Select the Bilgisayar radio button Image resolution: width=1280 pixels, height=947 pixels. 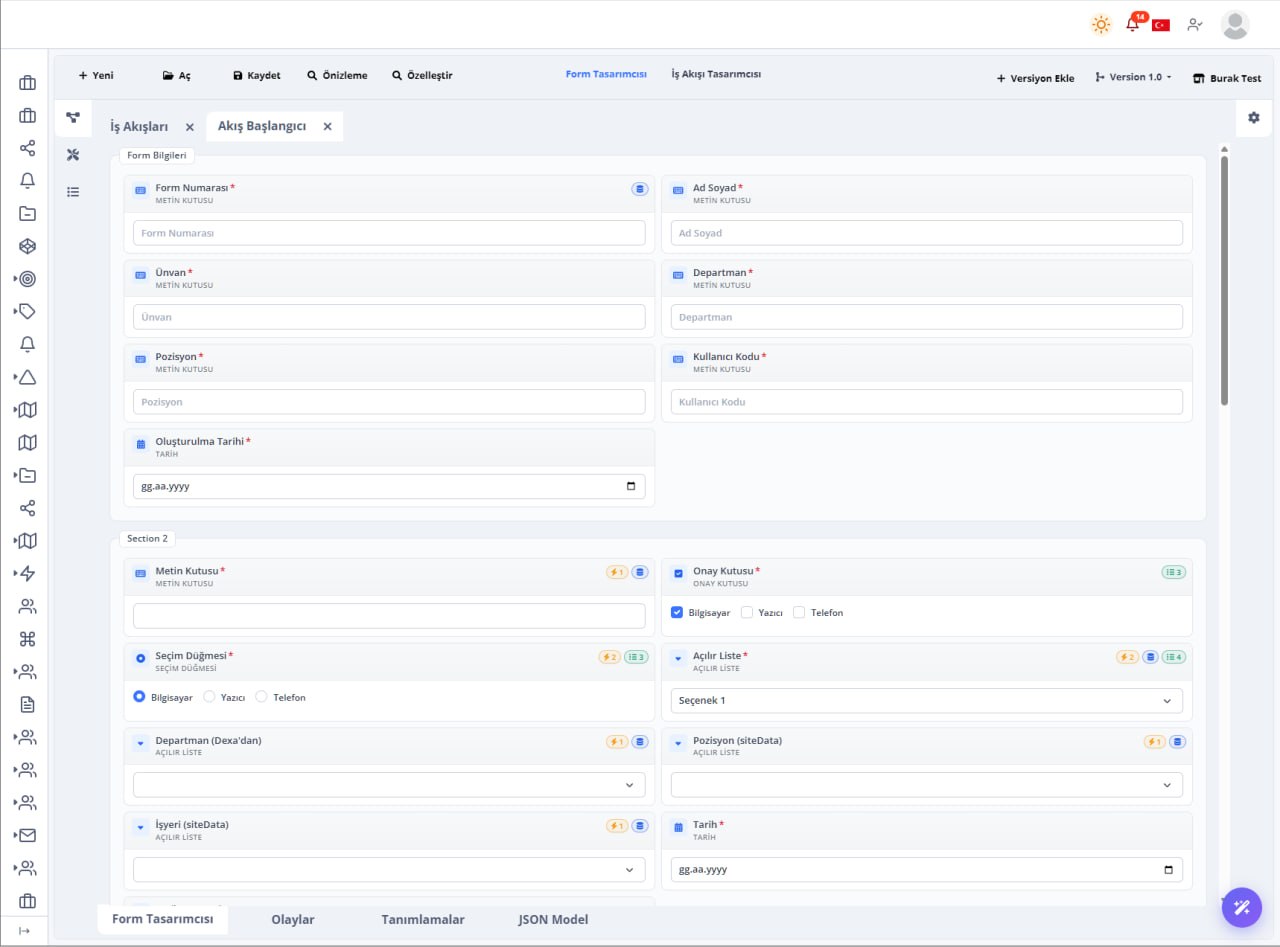(x=140, y=697)
